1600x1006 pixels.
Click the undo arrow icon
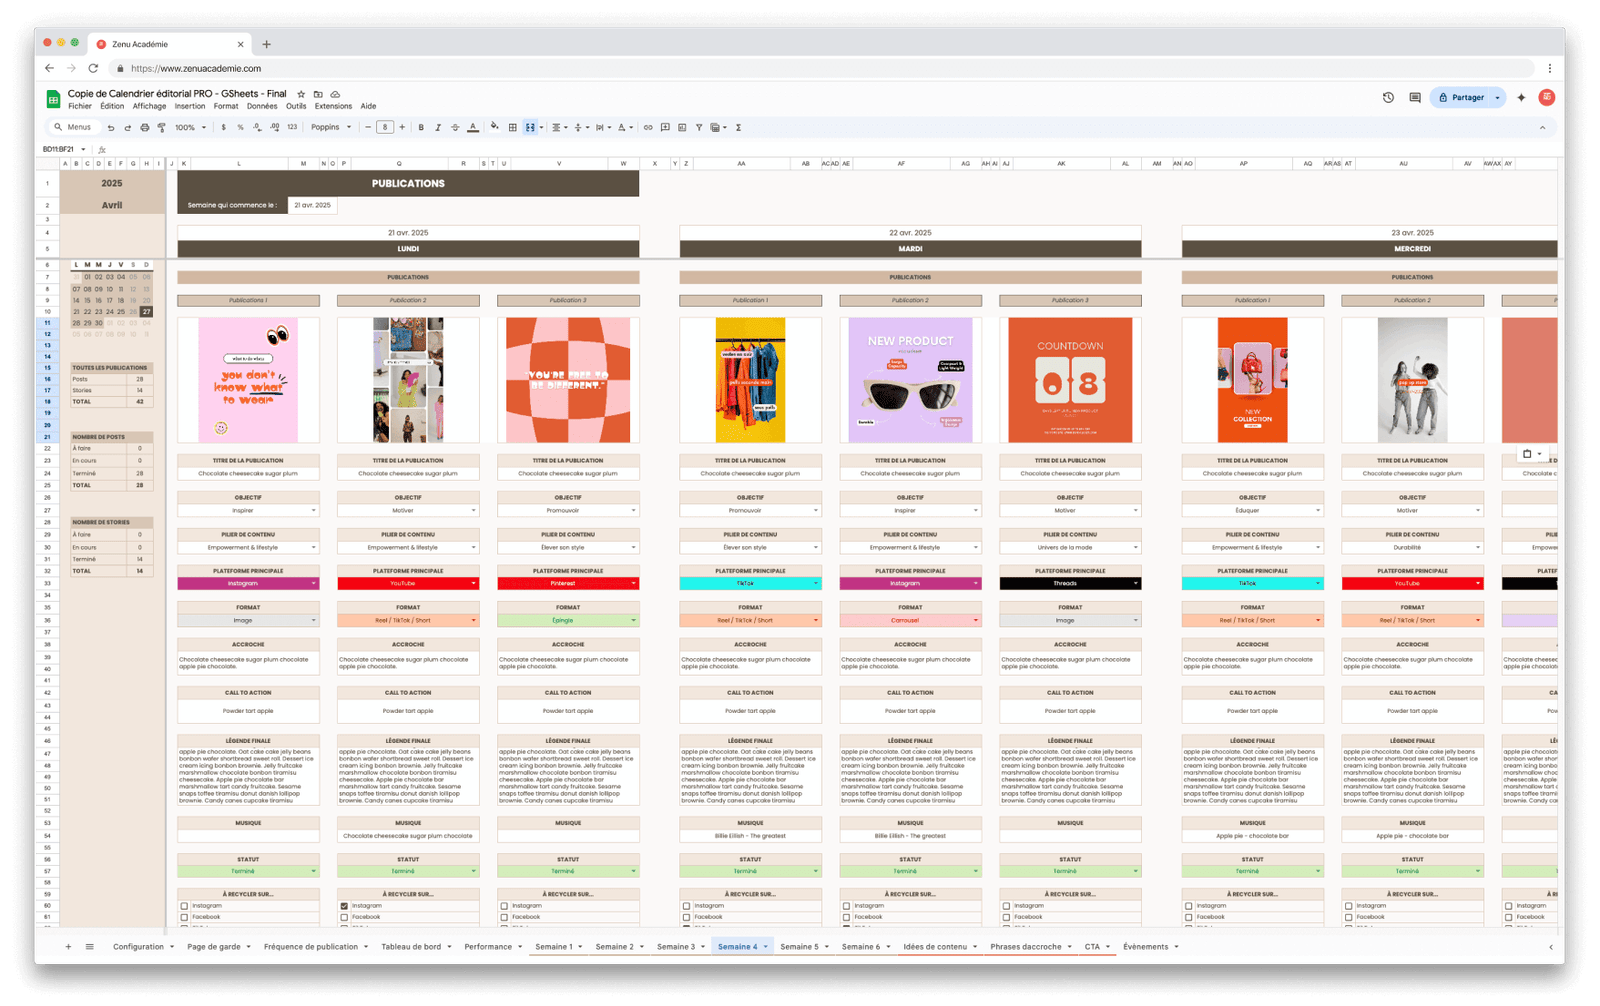[x=111, y=128]
